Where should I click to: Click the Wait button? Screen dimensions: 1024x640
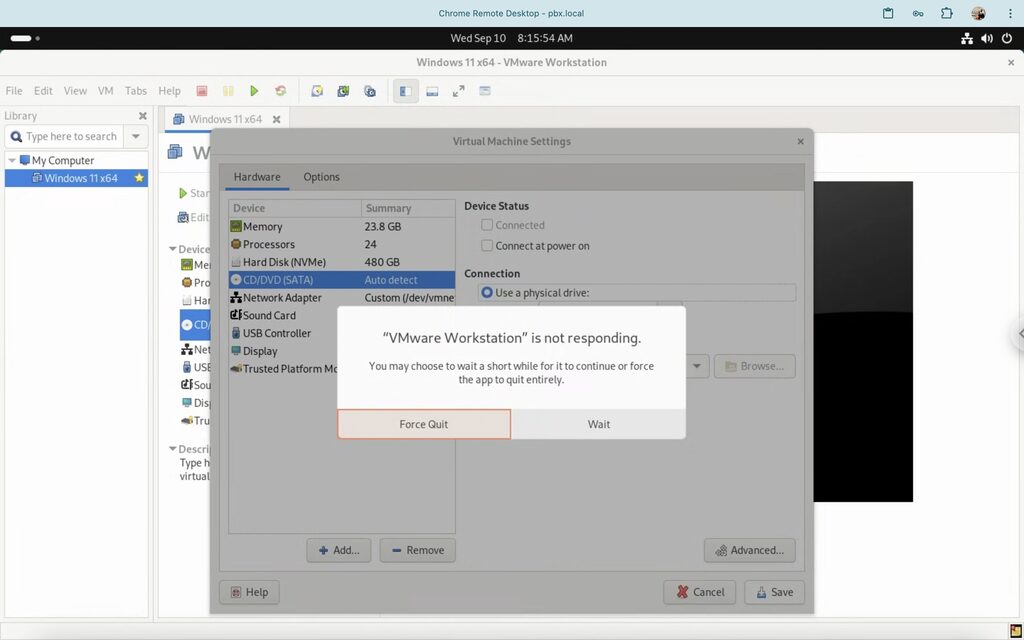[598, 424]
